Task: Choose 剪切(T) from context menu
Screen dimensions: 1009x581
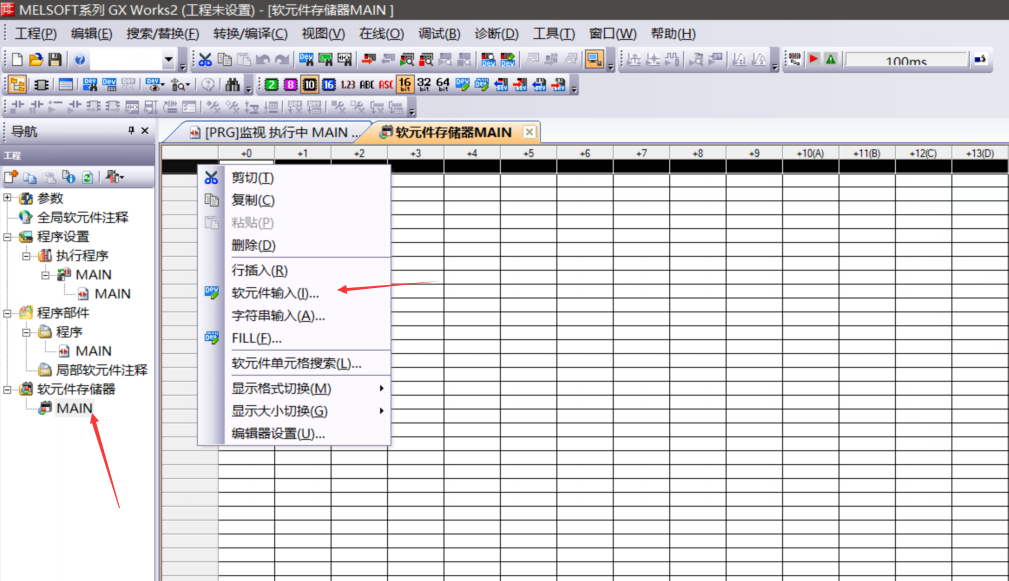Action: click(x=295, y=178)
